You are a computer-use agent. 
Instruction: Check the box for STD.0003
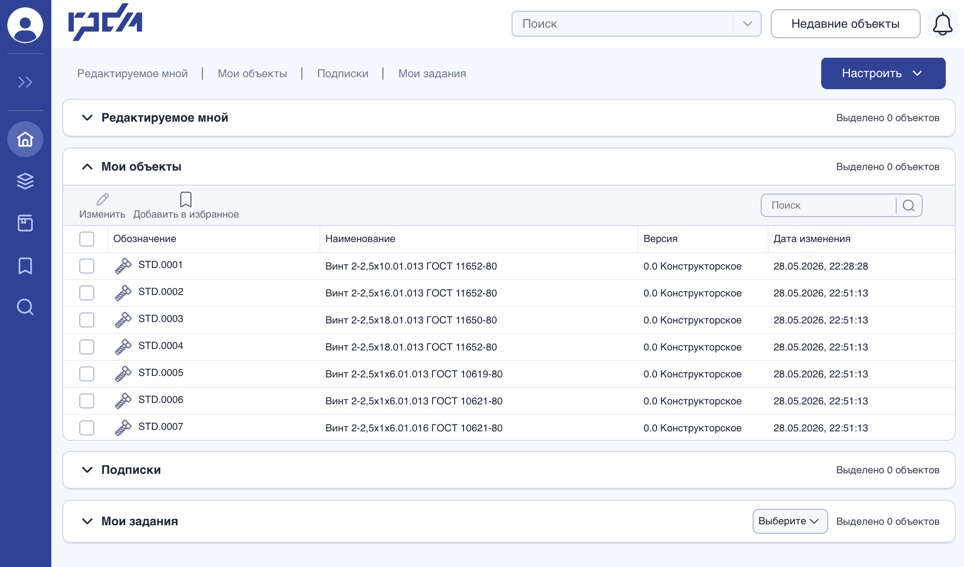tap(87, 320)
